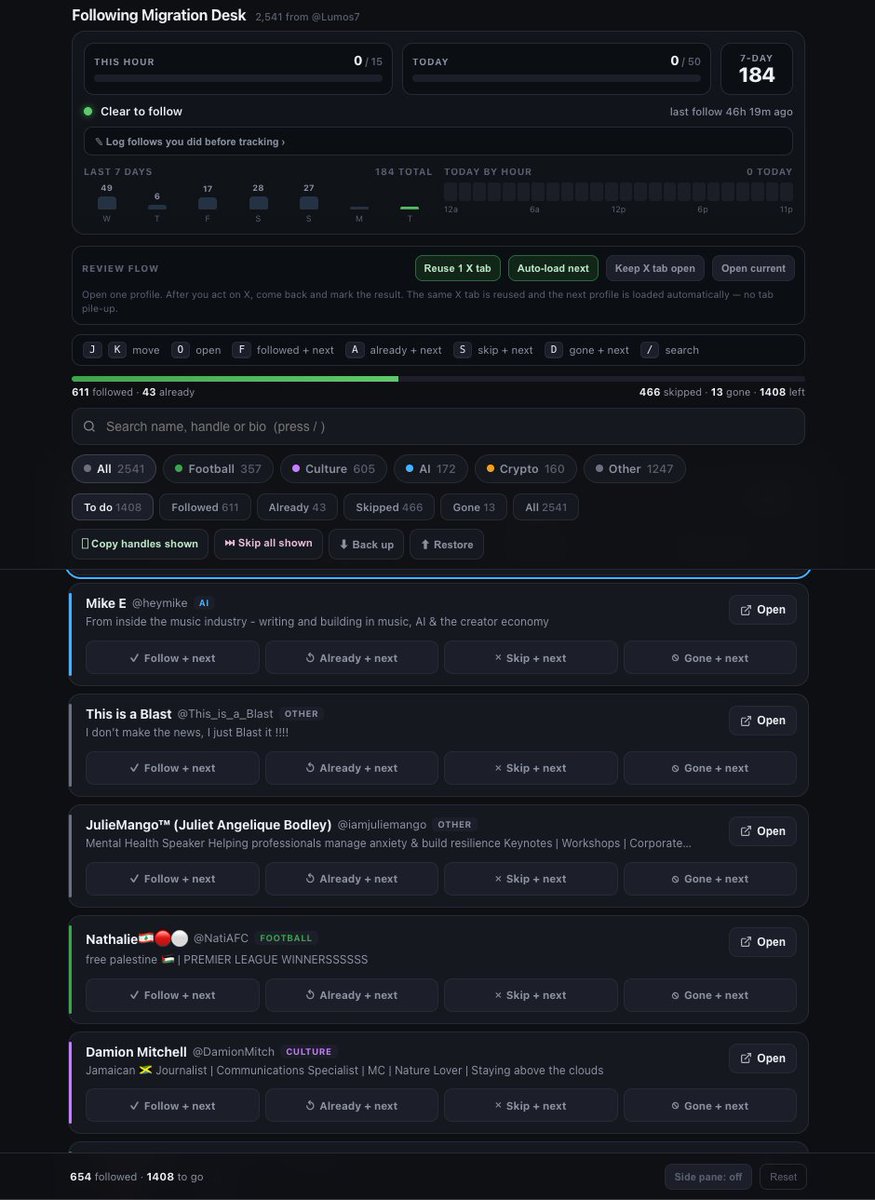Filter by AI category chip
The image size is (875, 1200).
(x=430, y=469)
